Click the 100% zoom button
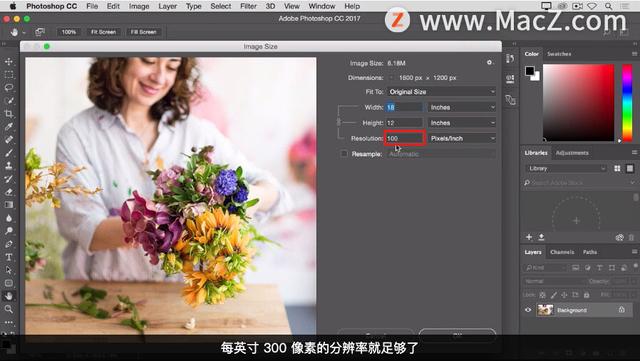The image size is (640, 361). [x=69, y=32]
